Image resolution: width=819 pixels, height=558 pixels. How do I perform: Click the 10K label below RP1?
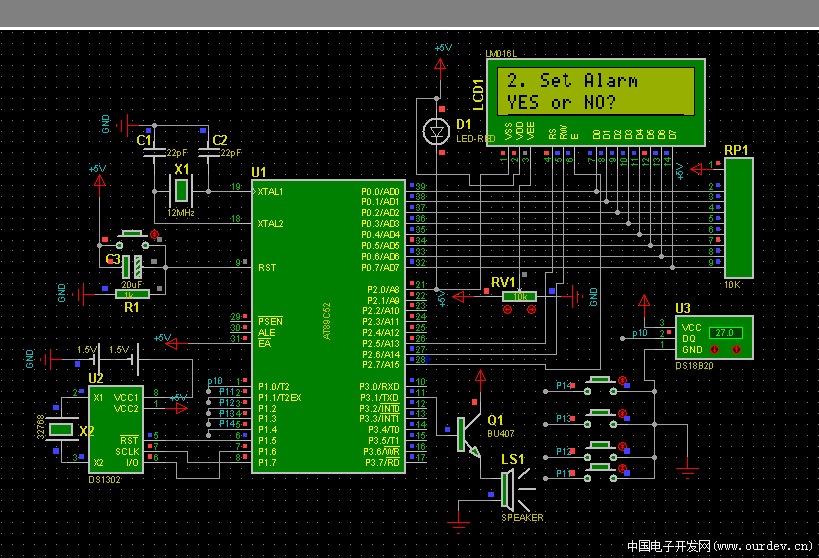(732, 285)
